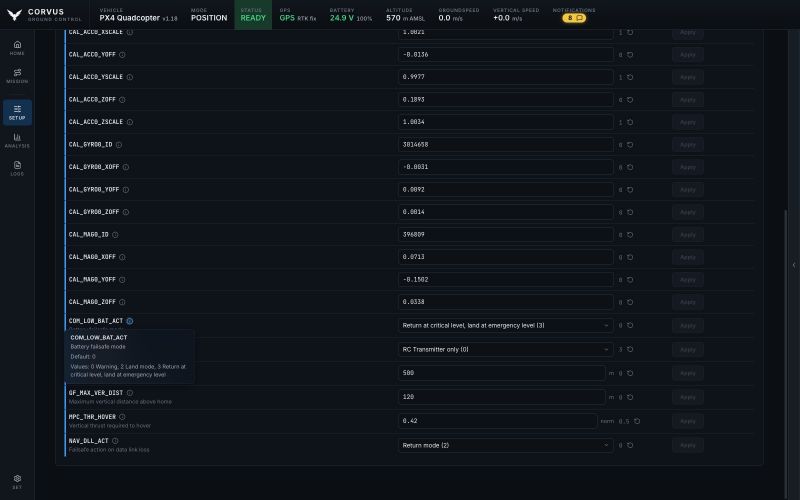This screenshot has height=500, width=800.
Task: Show info for CAL_ACC0_YSCALE
Action: (x=130, y=77)
